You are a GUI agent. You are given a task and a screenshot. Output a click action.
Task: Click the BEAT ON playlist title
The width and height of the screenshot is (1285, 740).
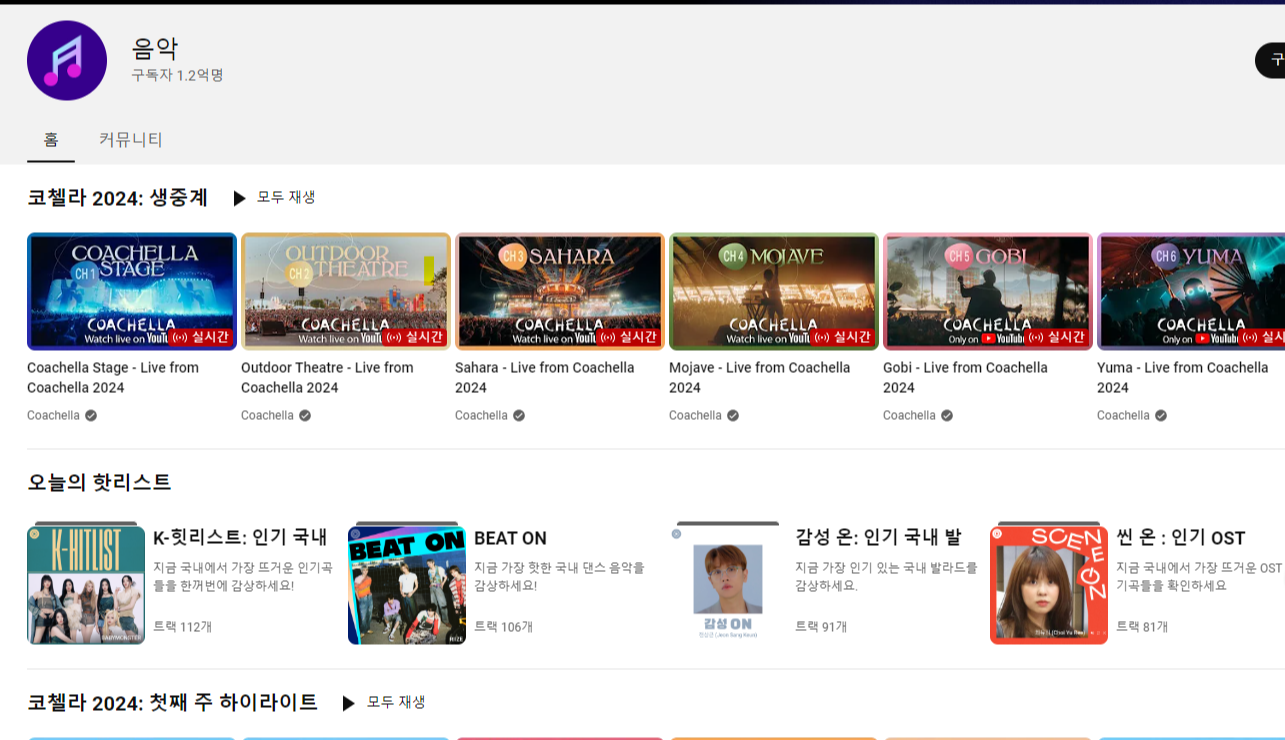point(510,538)
